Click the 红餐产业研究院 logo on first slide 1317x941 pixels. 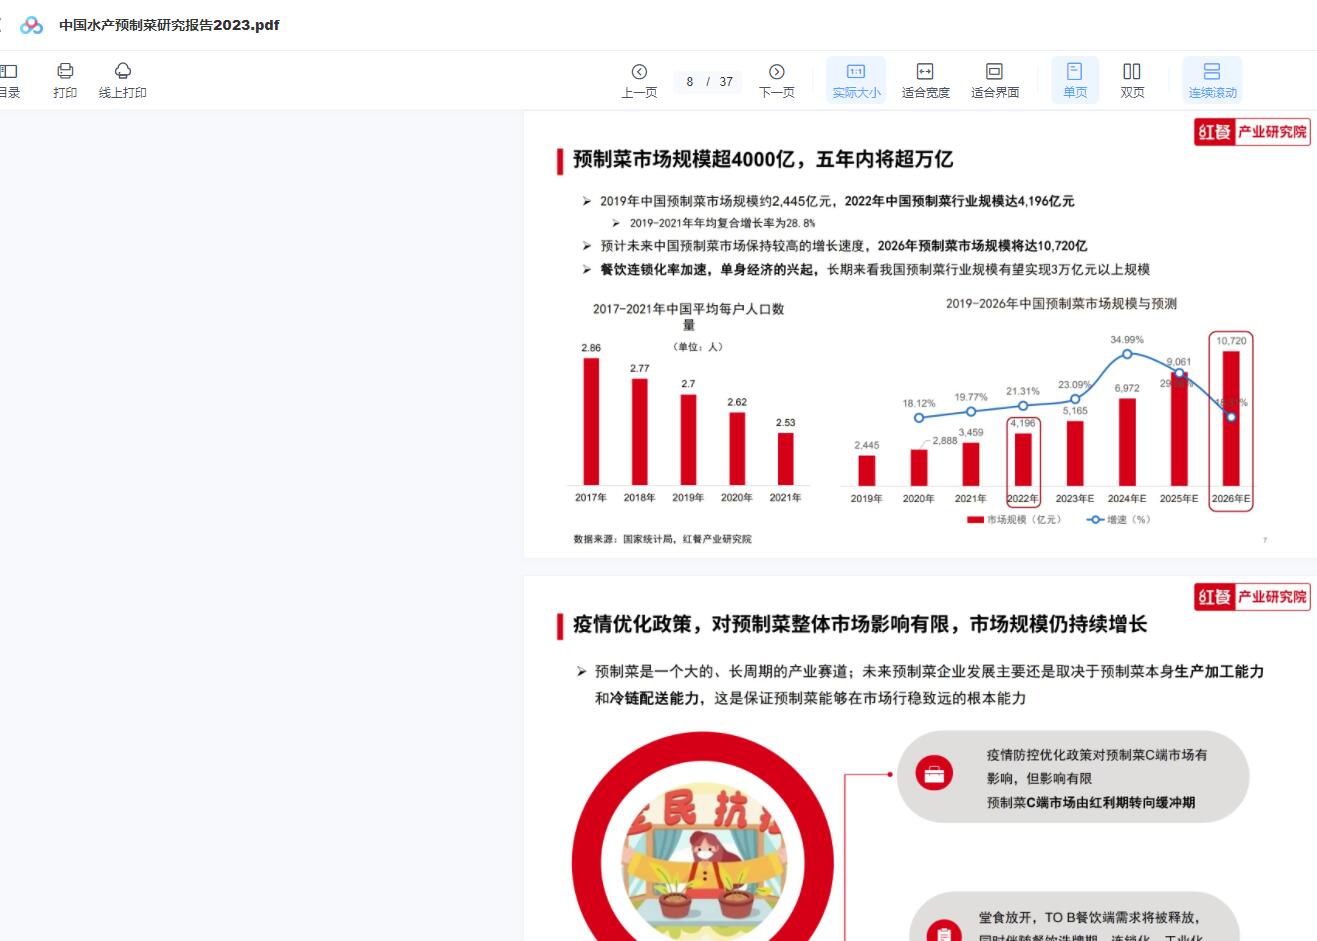1252,132
